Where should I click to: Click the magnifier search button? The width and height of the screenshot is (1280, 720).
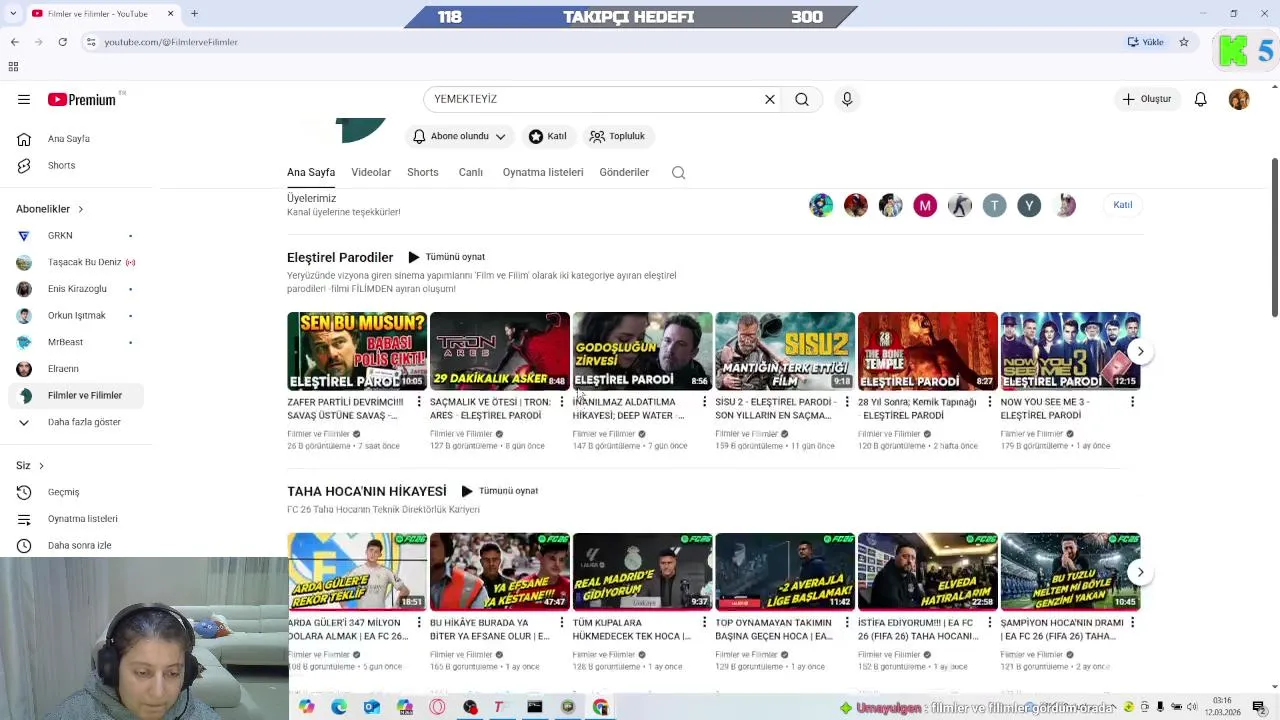click(x=802, y=99)
